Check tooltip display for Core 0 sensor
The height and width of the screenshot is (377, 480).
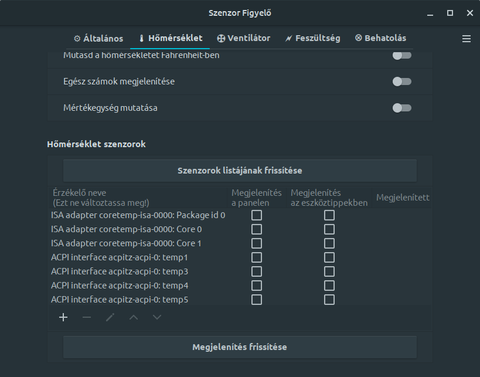(329, 229)
